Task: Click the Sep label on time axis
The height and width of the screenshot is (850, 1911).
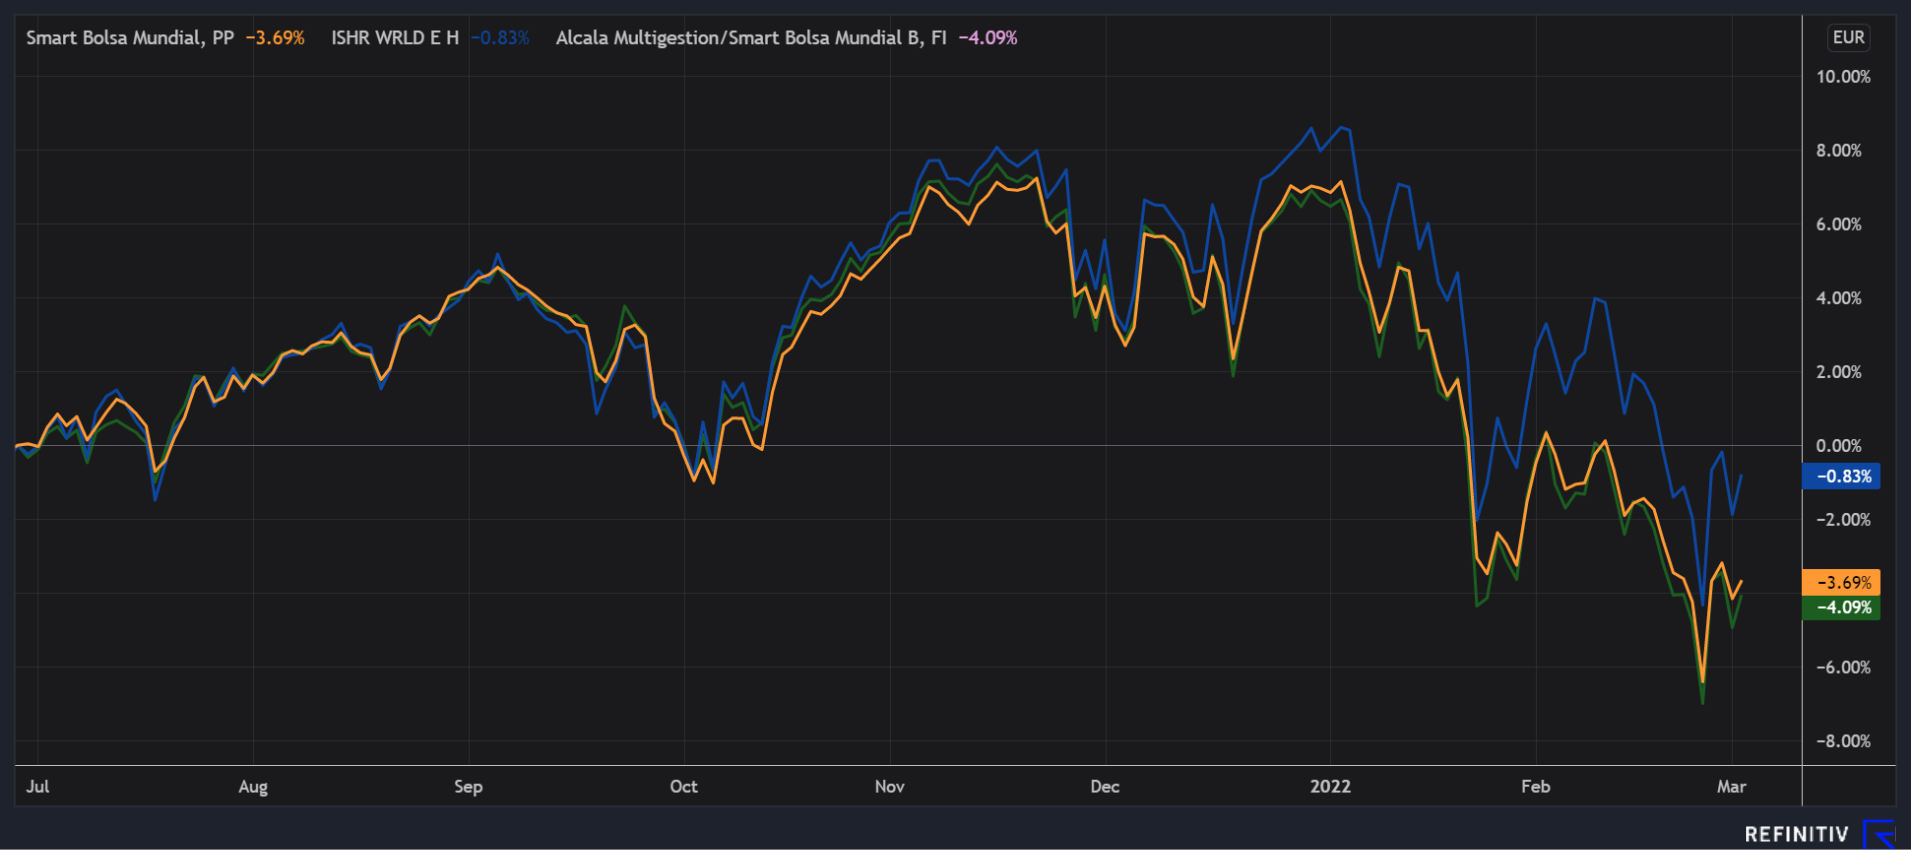Action: point(468,786)
